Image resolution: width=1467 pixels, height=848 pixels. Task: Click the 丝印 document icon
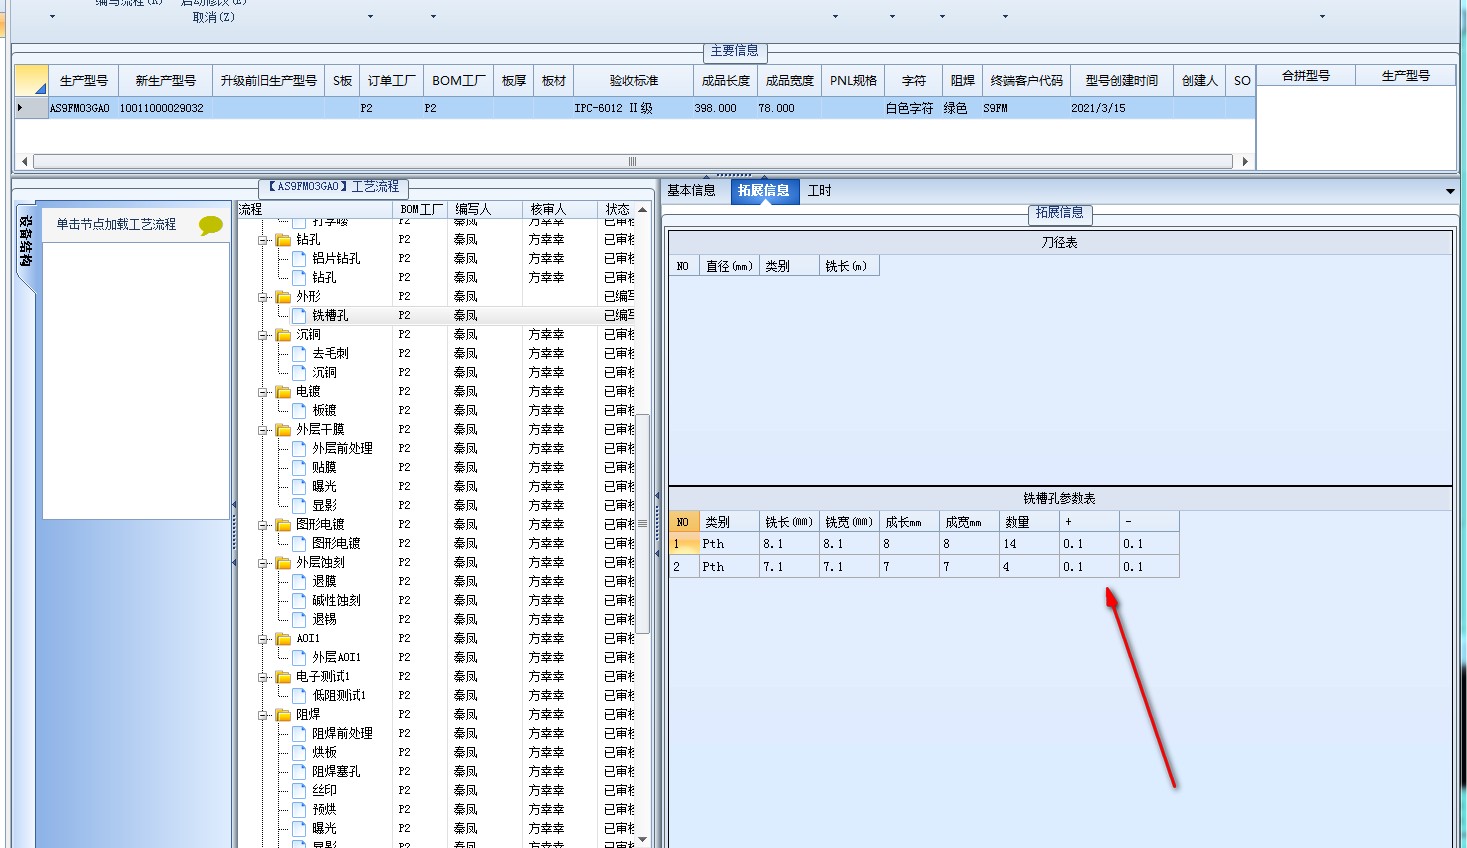pyautogui.click(x=299, y=791)
